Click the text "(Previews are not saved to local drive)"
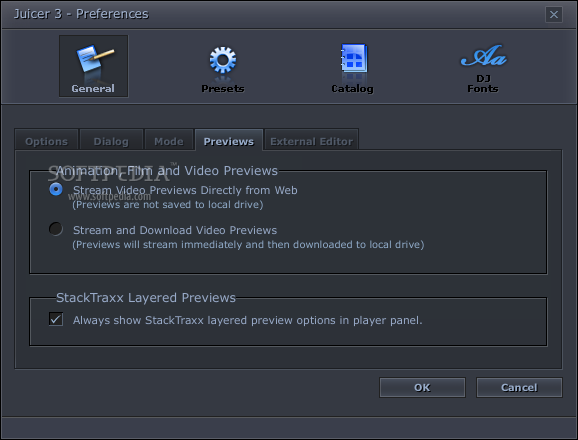The image size is (578, 440). 168,205
